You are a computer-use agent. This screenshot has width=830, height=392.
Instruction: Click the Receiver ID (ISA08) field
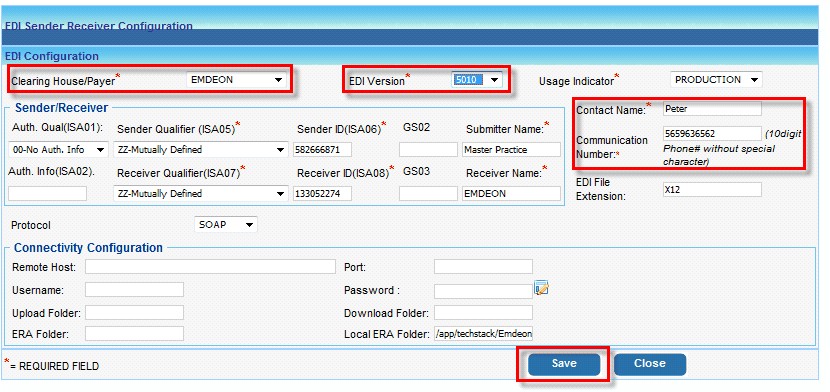click(322, 194)
